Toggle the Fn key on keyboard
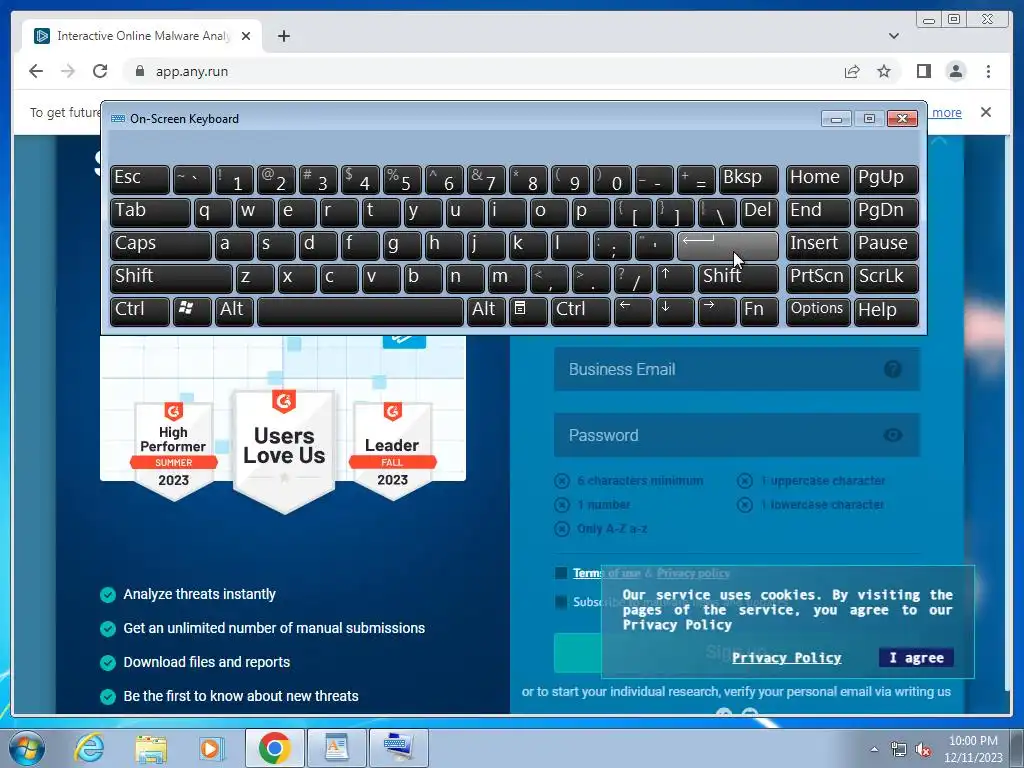 coord(759,310)
